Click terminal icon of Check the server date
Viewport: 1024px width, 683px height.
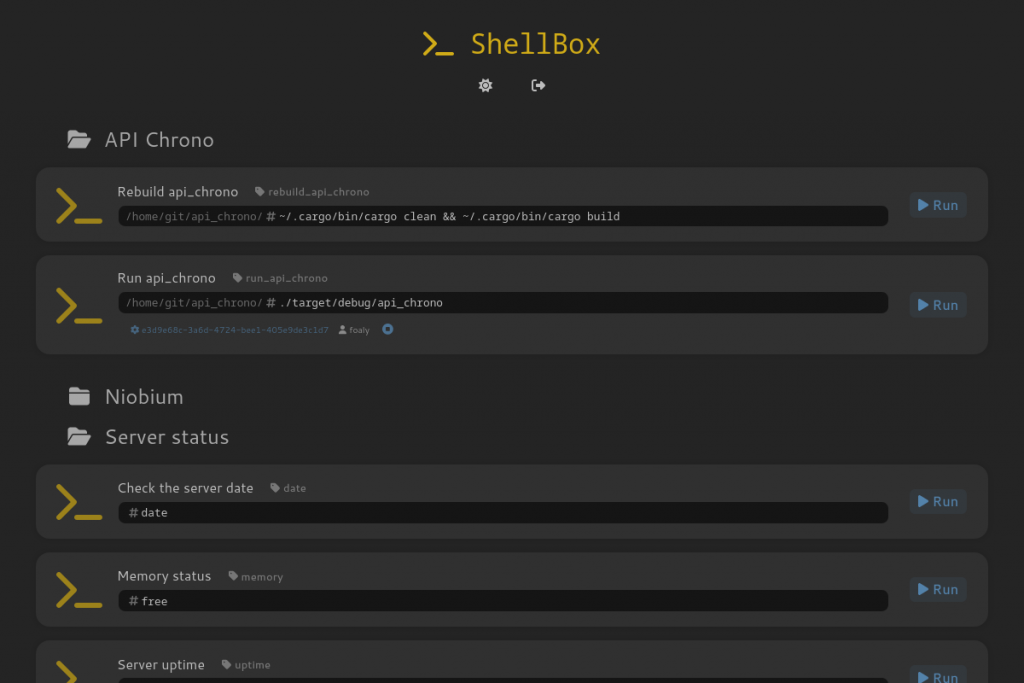[x=79, y=502]
